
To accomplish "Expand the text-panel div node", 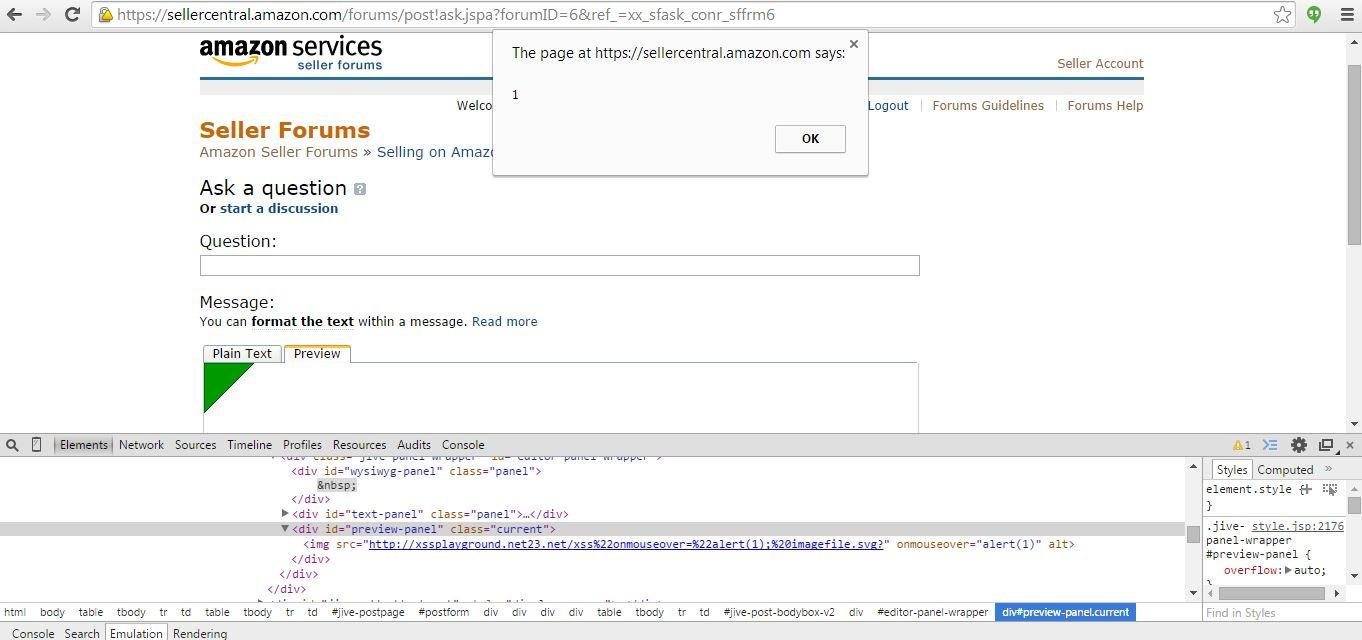I will click(x=285, y=514).
